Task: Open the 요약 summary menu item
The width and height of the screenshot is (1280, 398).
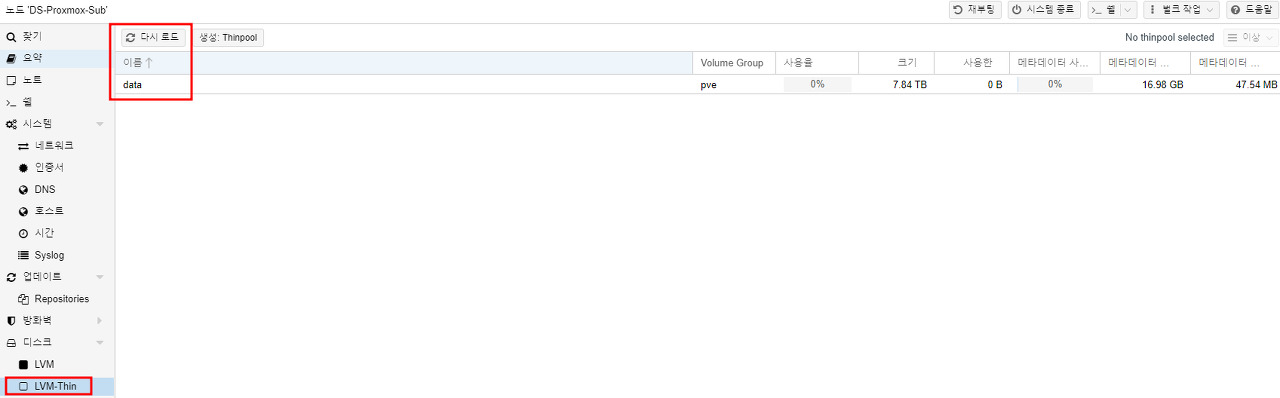Action: (x=57, y=58)
